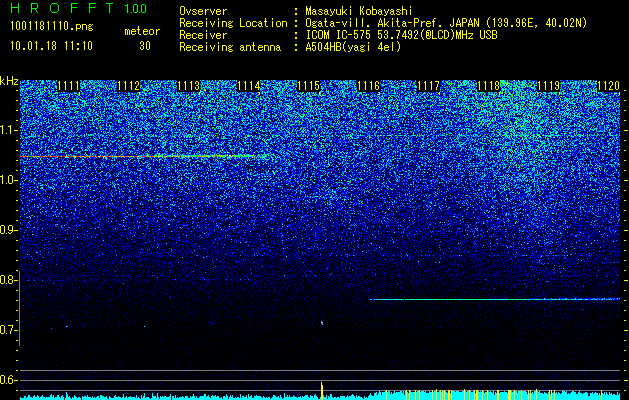Click the 1118 time marker
Screen dimensions: 629x400
[x=489, y=86]
